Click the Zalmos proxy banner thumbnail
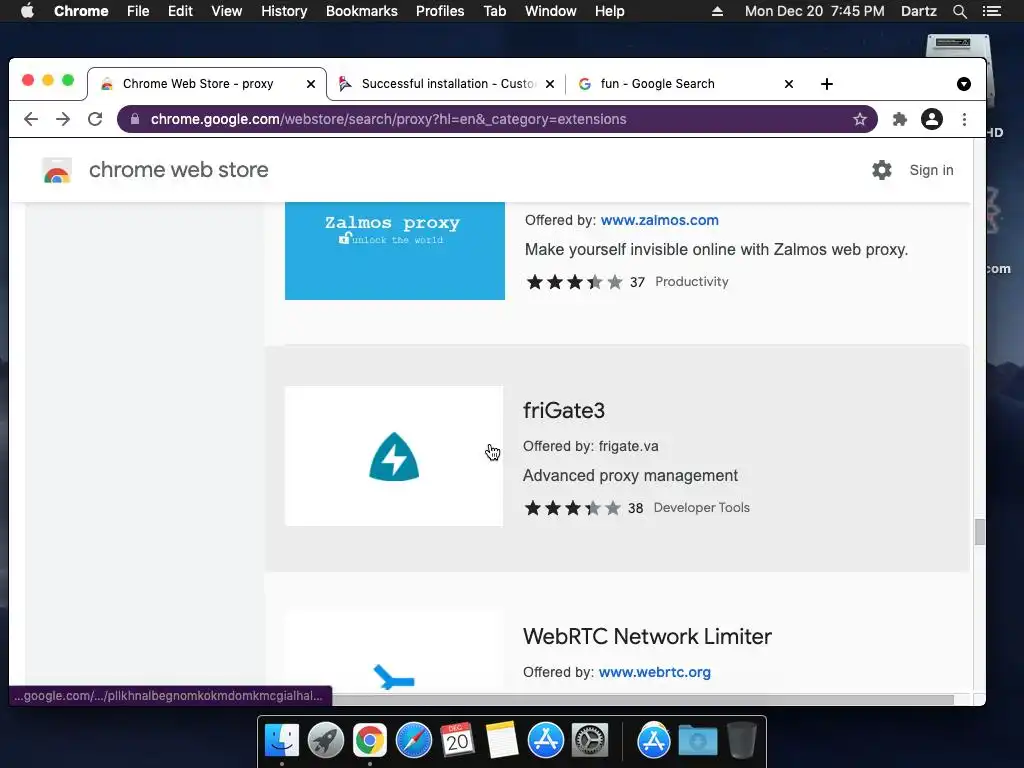The height and width of the screenshot is (768, 1024). pos(394,251)
